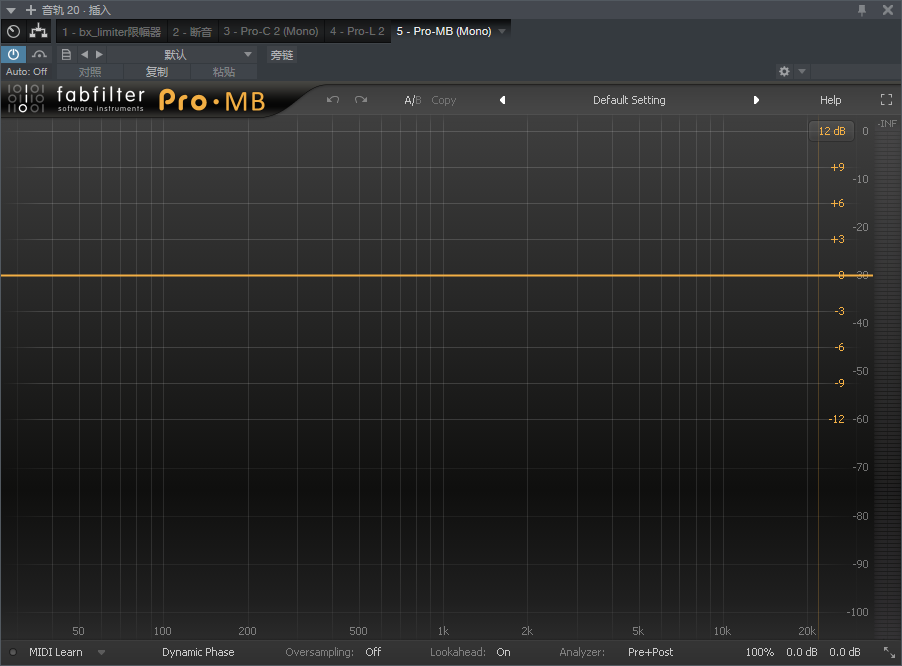Open the Help menu
The width and height of the screenshot is (902, 666).
click(830, 100)
